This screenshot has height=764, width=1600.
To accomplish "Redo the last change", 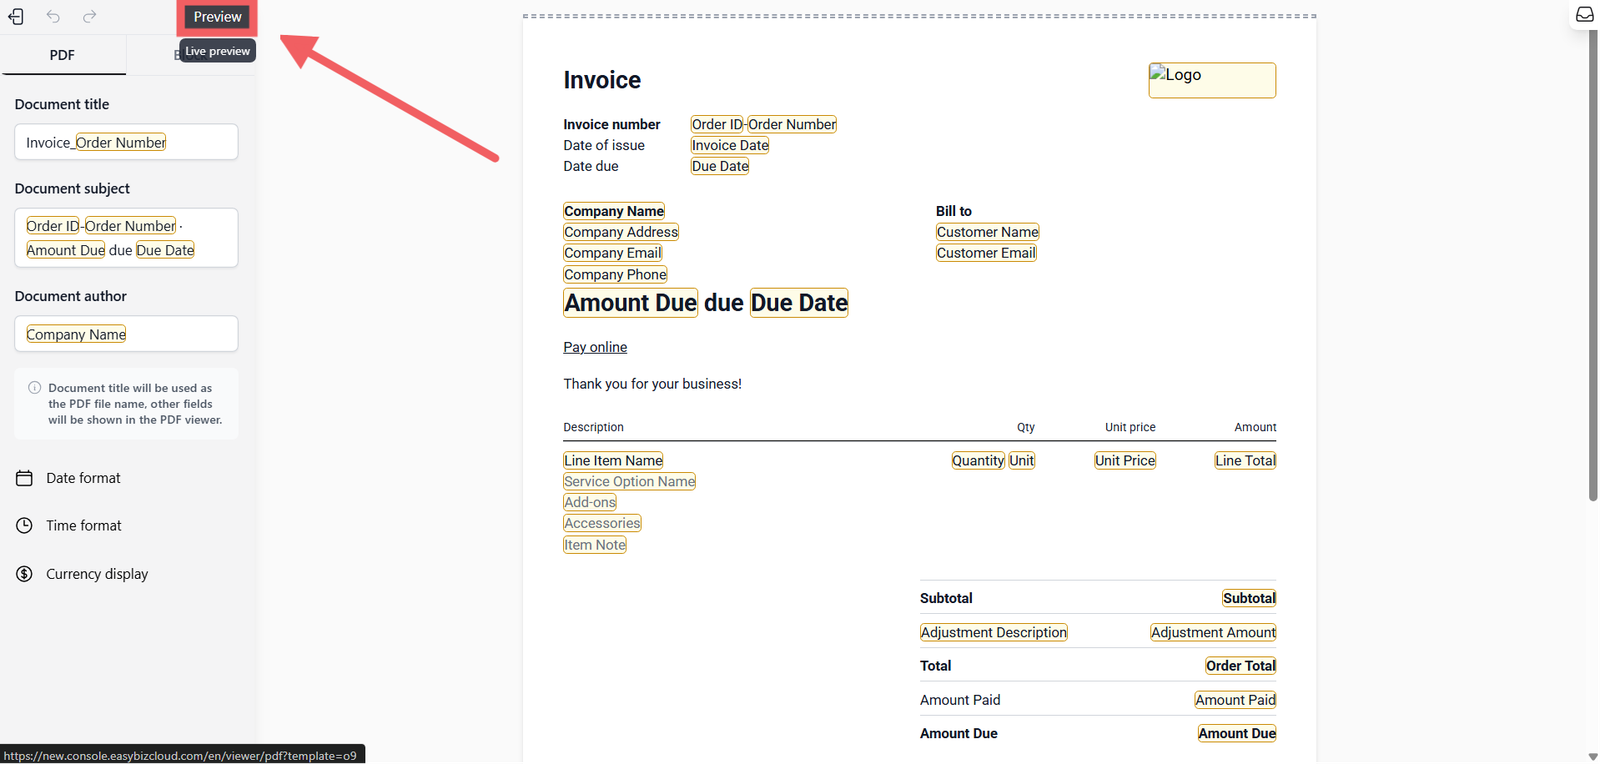I will tap(90, 17).
